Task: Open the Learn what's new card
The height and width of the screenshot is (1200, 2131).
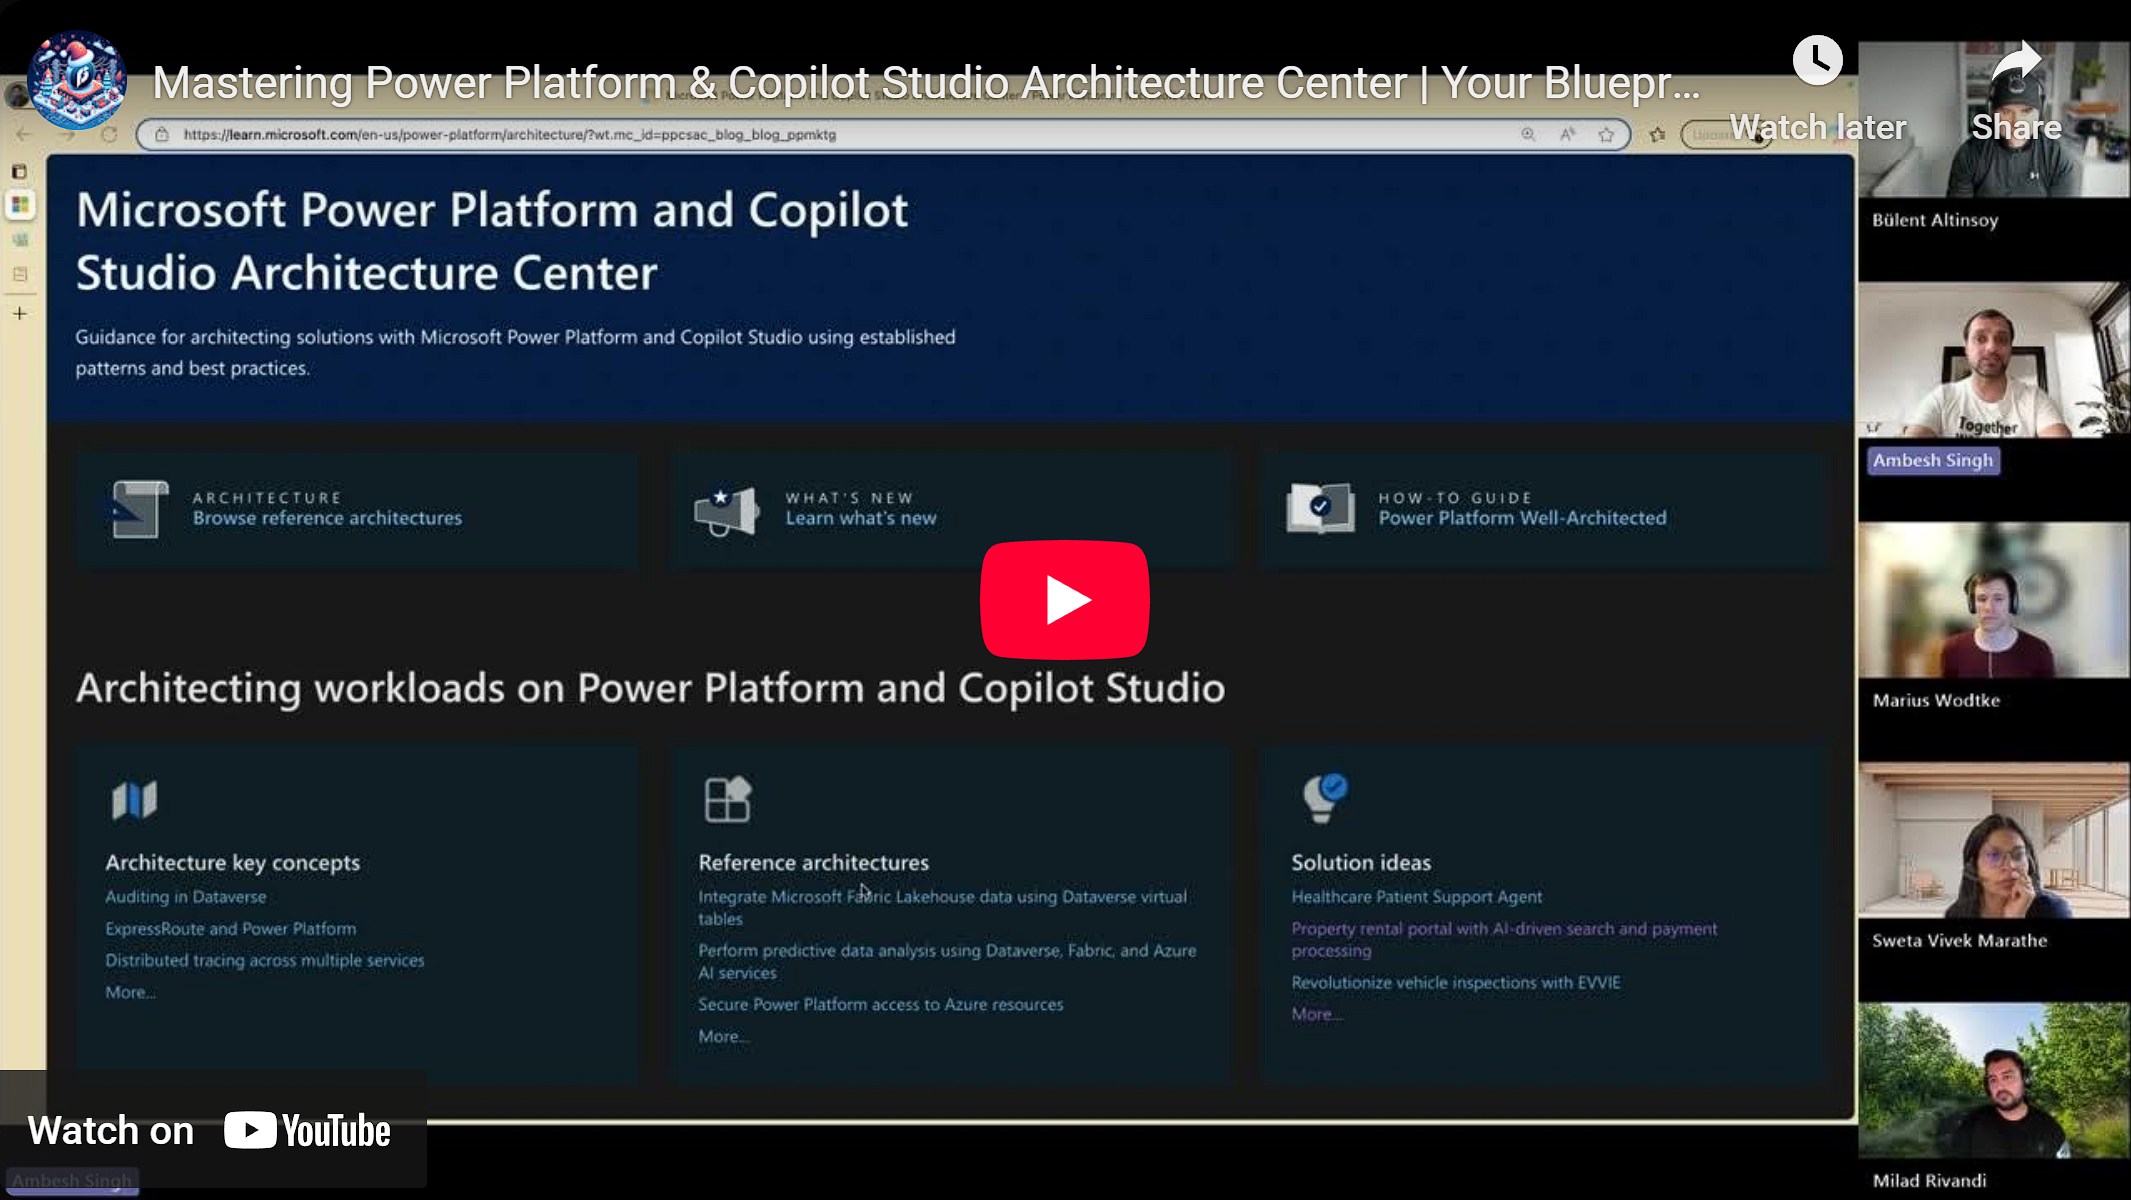Action: point(860,518)
